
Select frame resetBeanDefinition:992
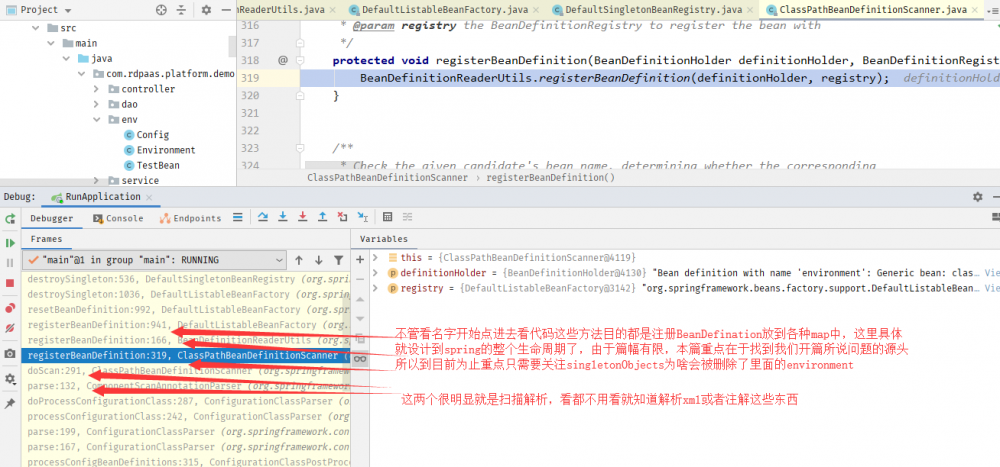(186, 309)
